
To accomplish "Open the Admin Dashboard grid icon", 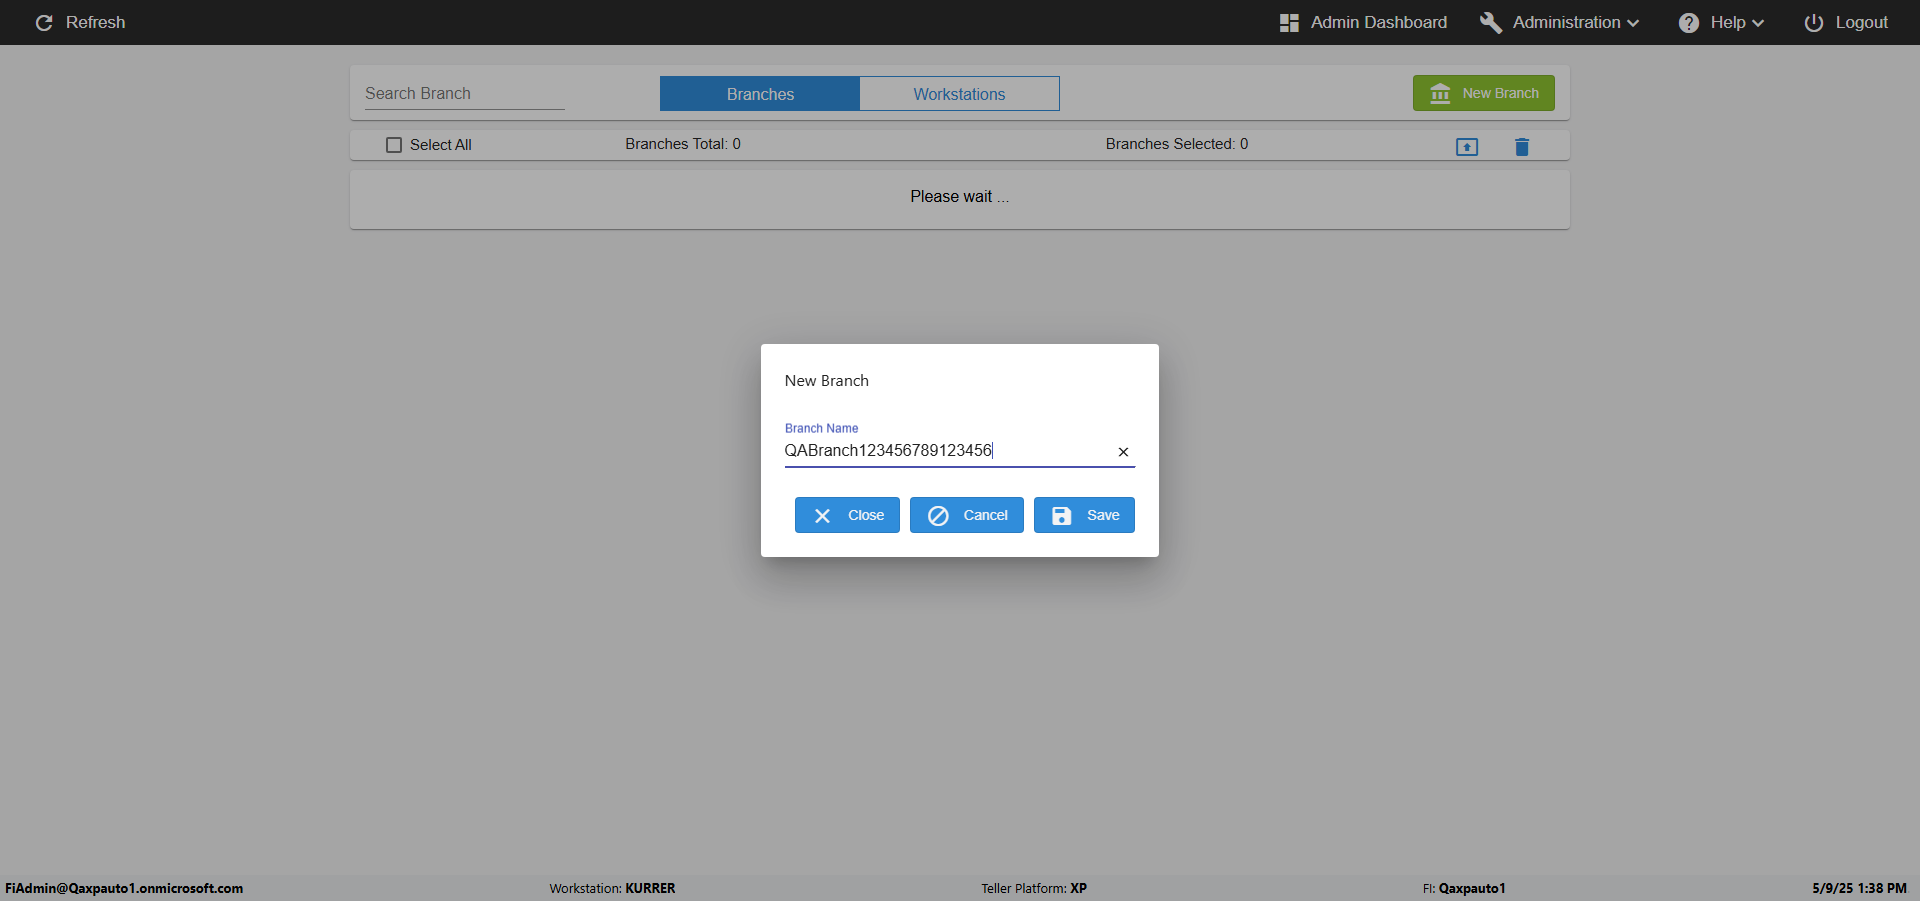I will point(1289,22).
